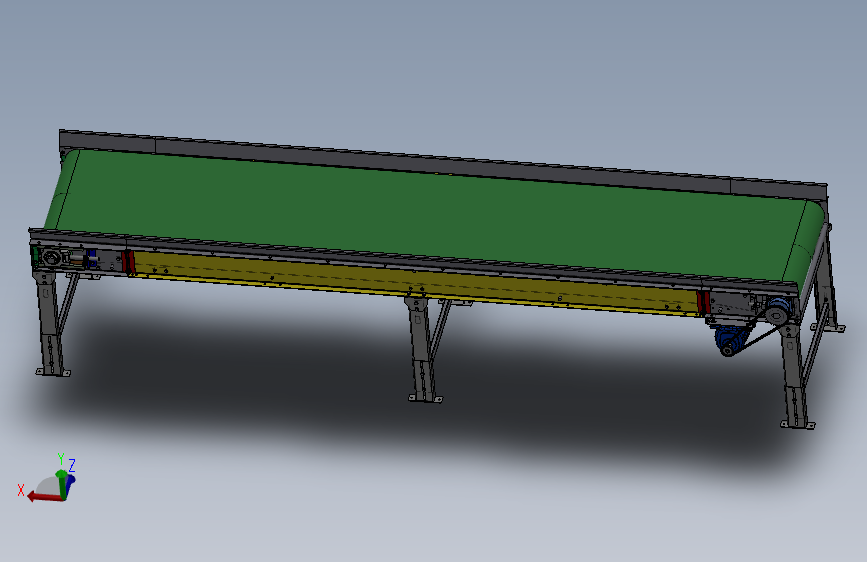The image size is (867, 562).
Task: Select the blue drive motor under conveyor
Action: (x=730, y=340)
